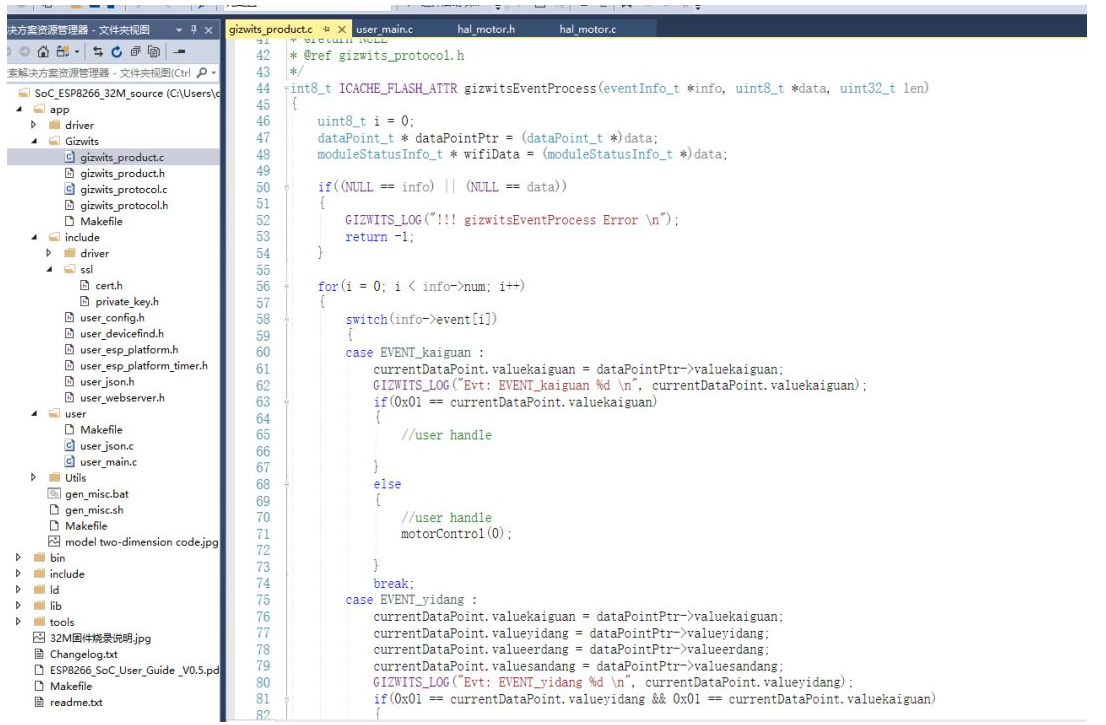Select the gizwits_product.c editor tab
The width and height of the screenshot is (1106, 725).
pos(270,29)
